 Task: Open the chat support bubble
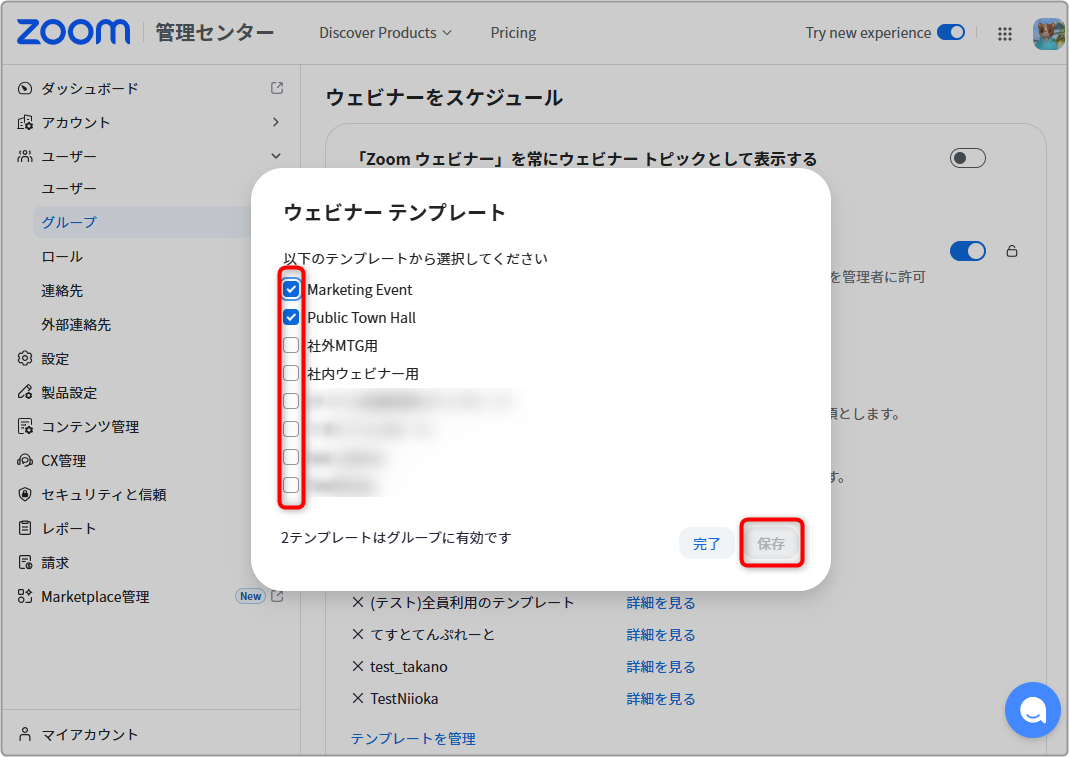coord(1032,709)
